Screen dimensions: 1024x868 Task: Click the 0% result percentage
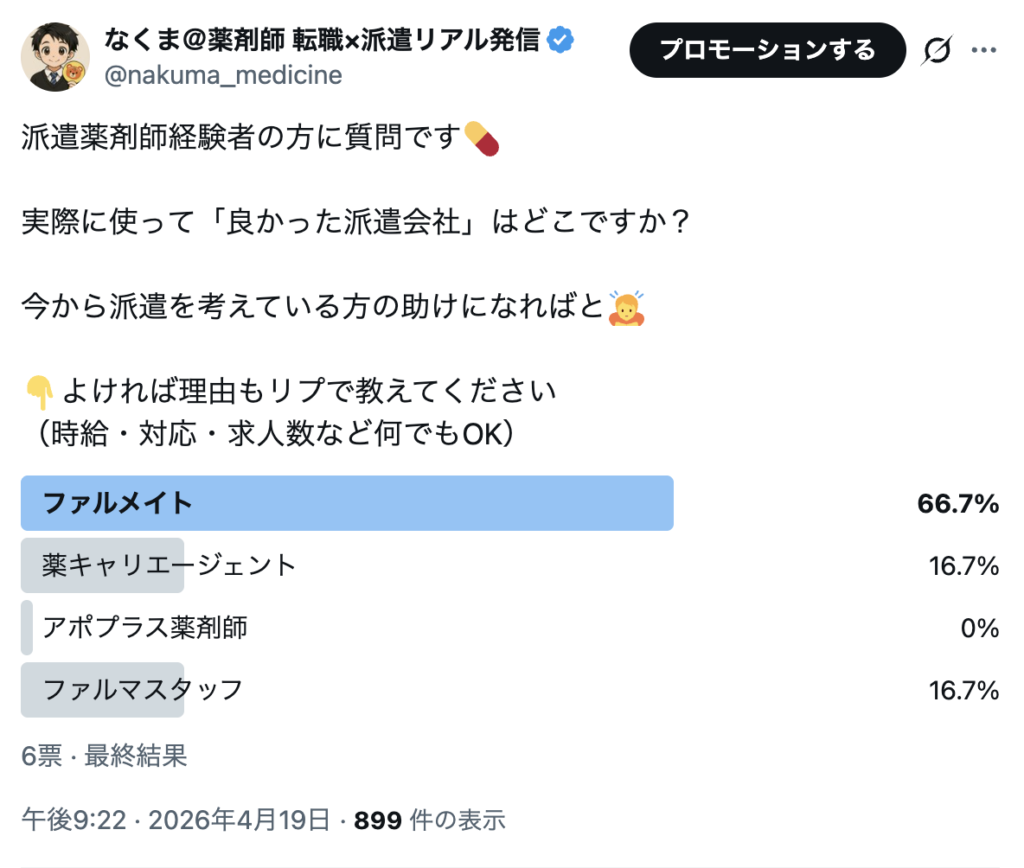[x=979, y=628]
